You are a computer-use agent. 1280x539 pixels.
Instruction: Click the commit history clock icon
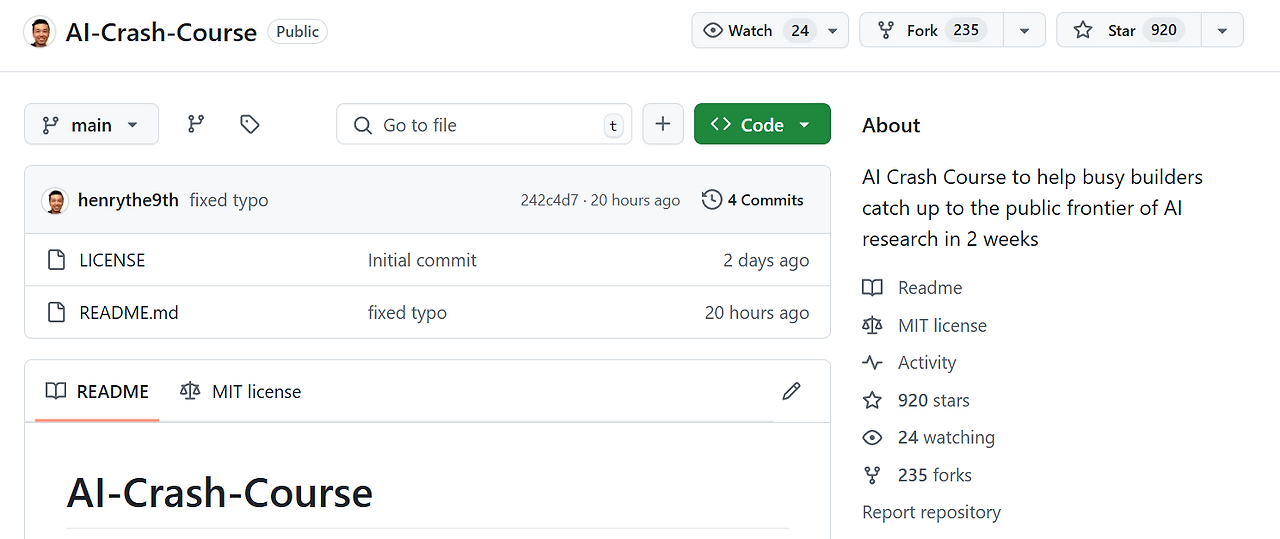pyautogui.click(x=712, y=200)
